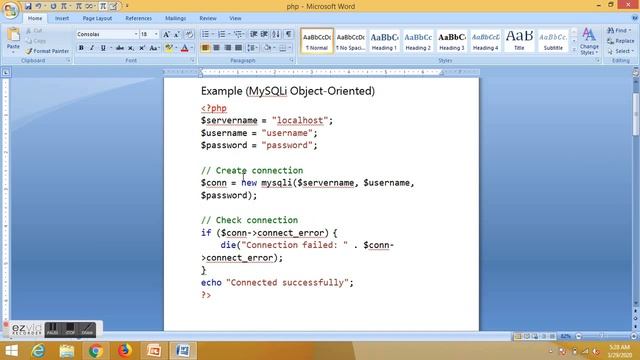640x360 pixels.
Task: Switch to the Review tab
Action: [208, 18]
